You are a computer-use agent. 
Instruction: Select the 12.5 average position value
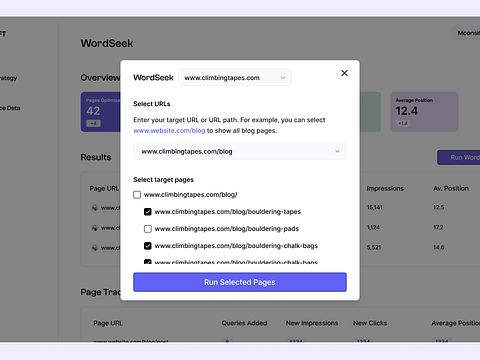point(439,207)
